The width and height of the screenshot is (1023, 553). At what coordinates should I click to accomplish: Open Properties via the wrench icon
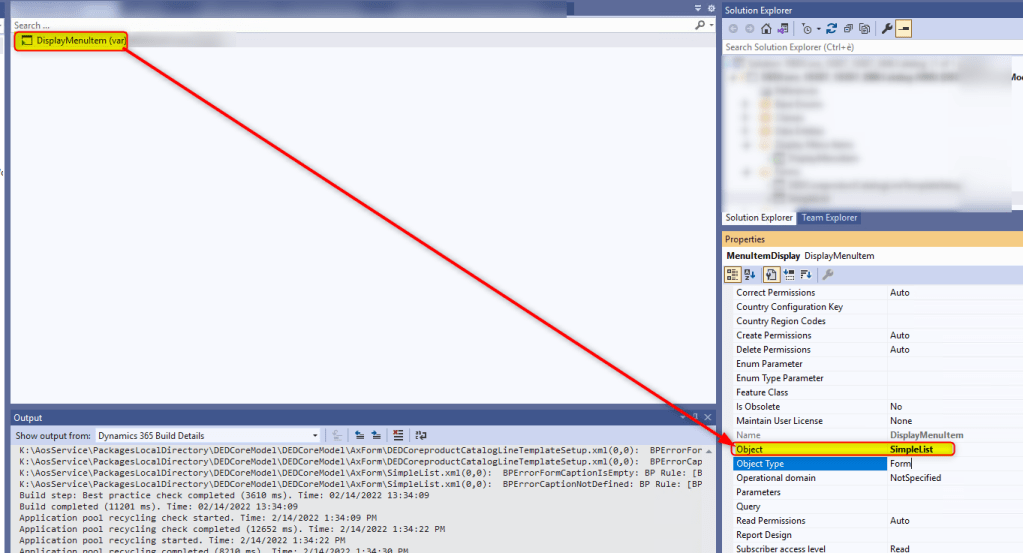click(886, 29)
